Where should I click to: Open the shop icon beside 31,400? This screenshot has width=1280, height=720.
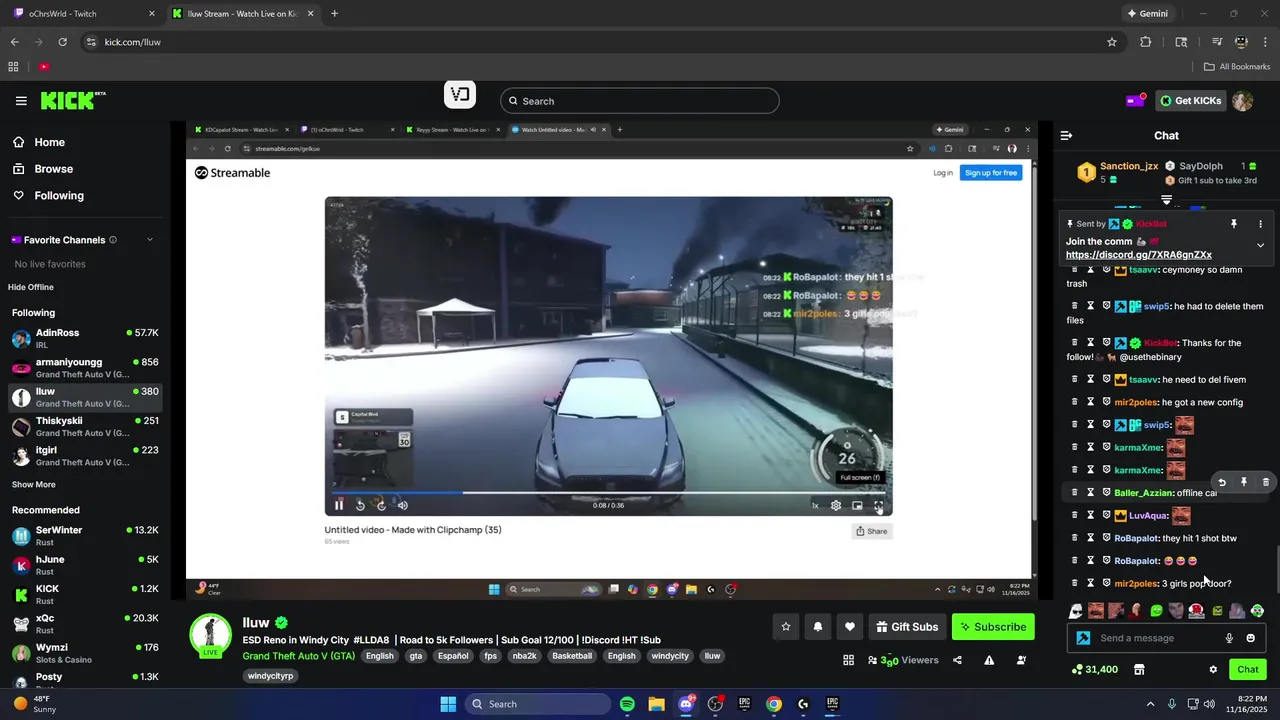click(1138, 670)
